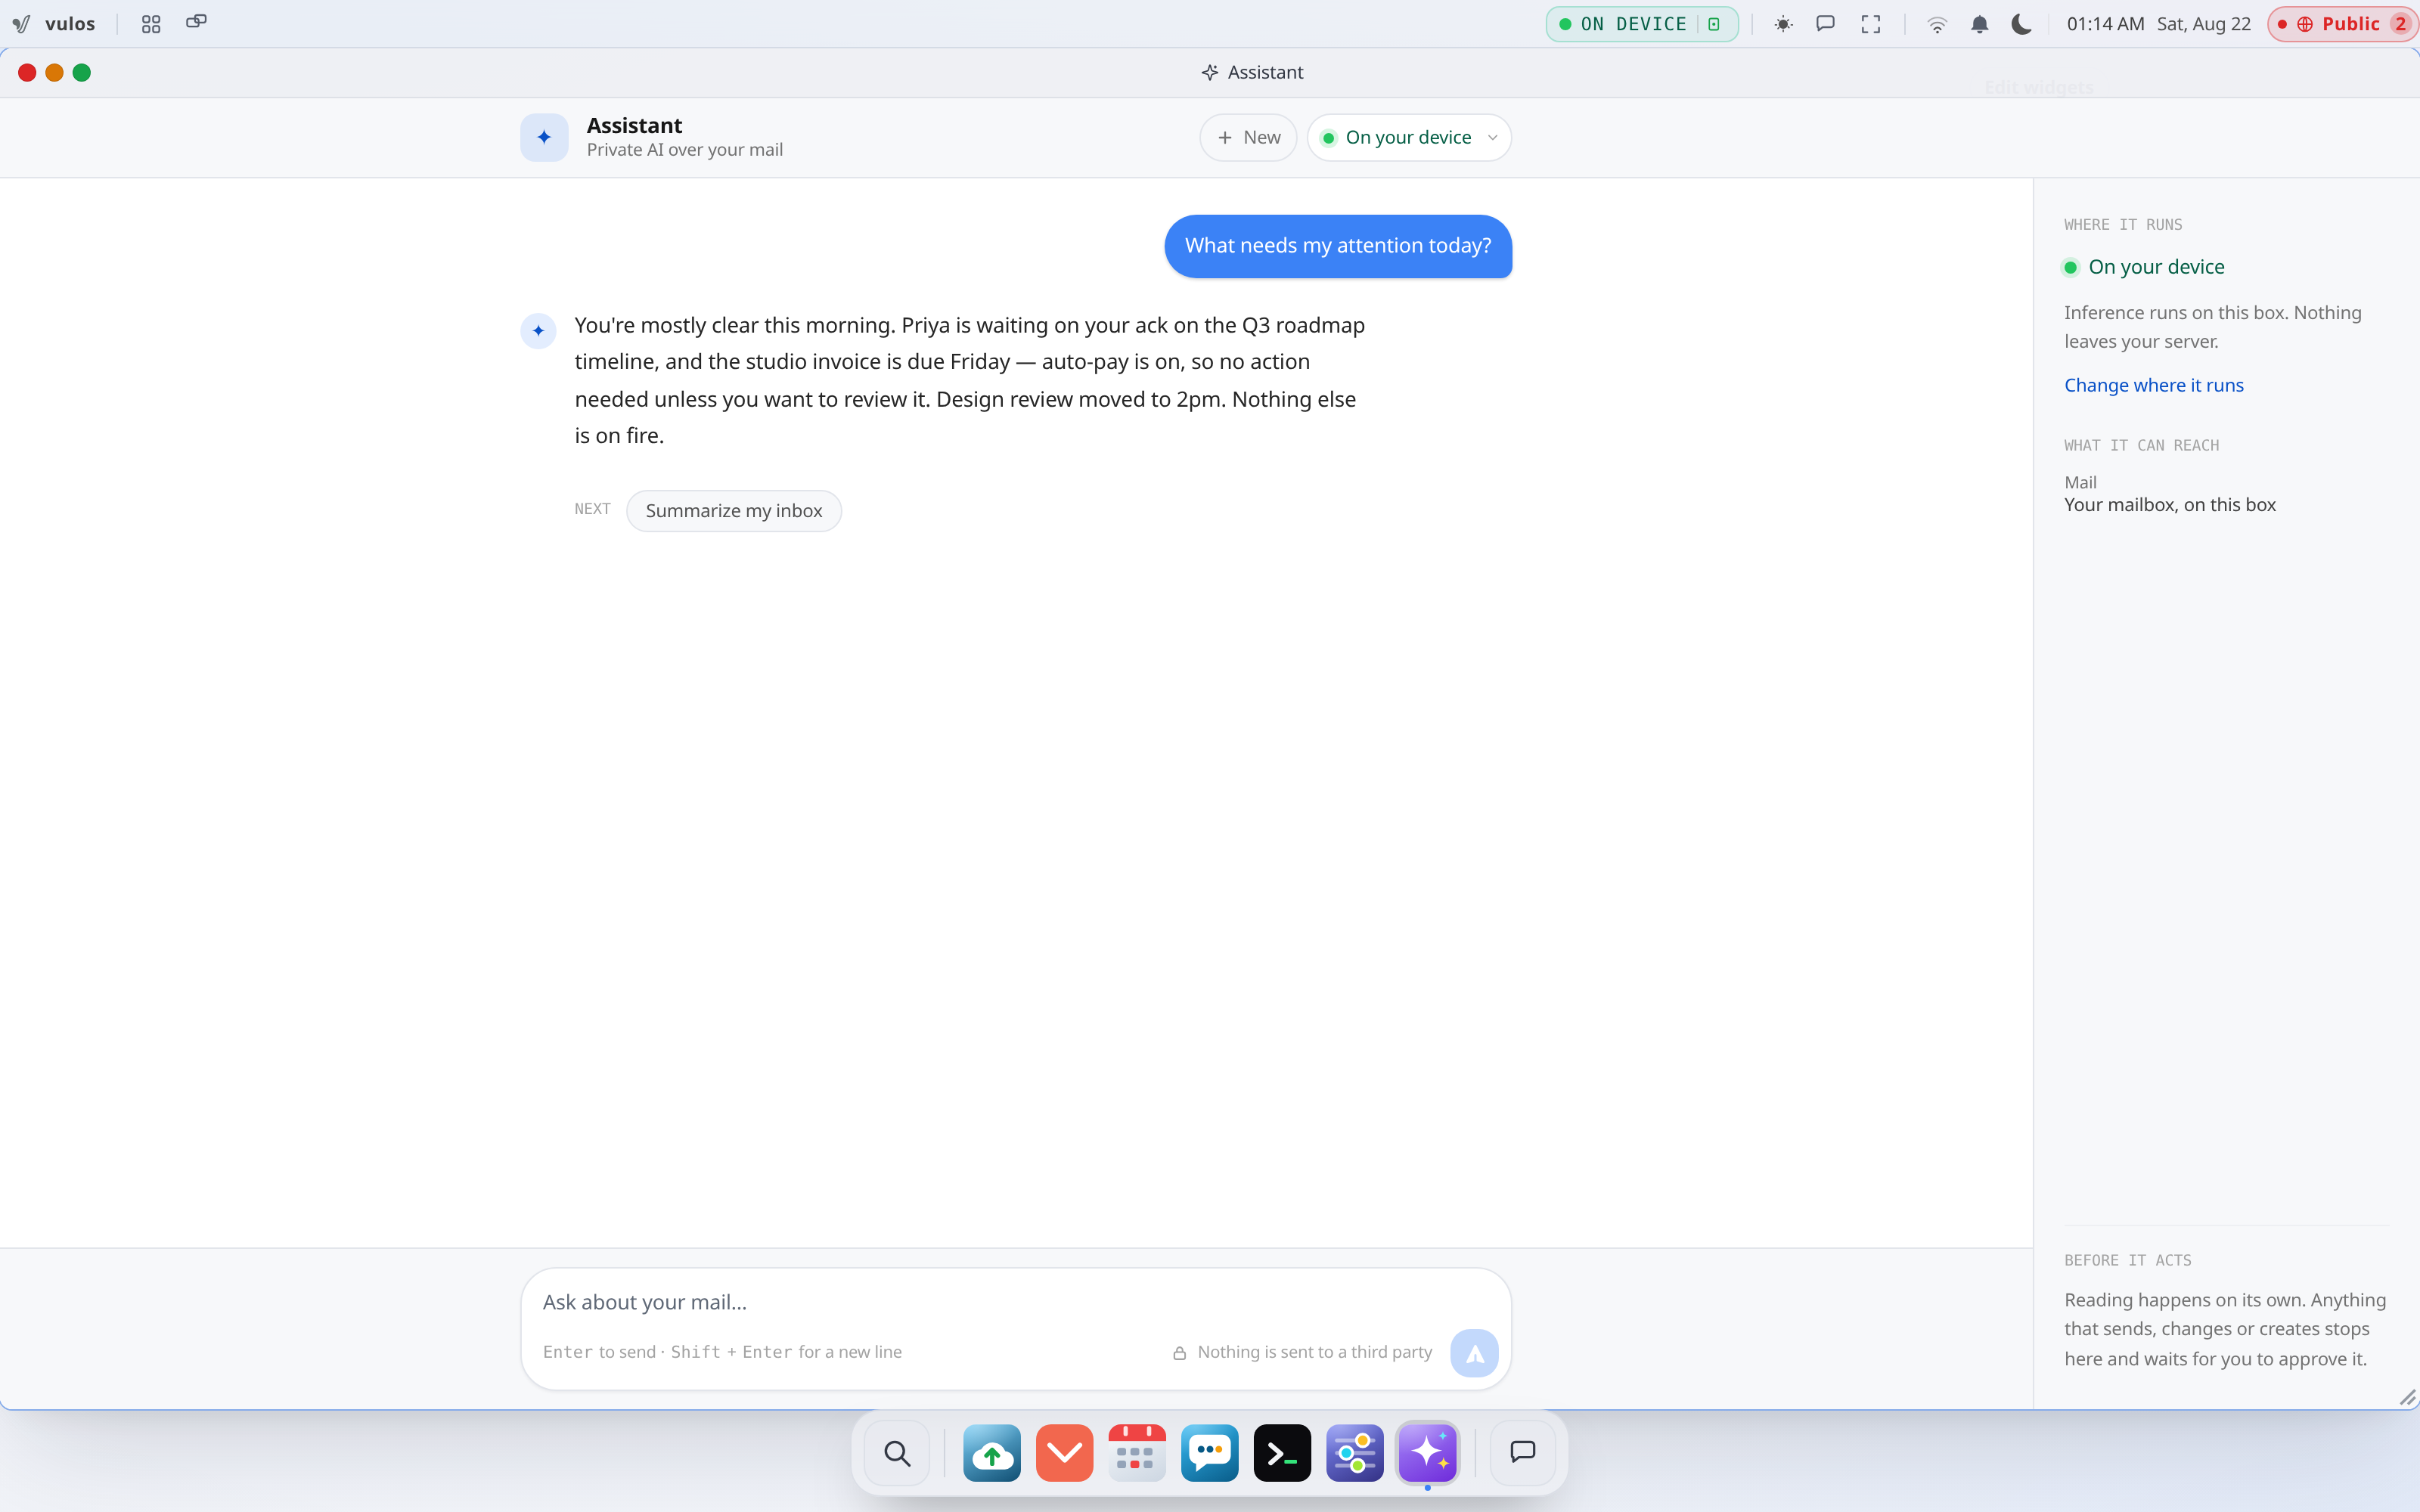Viewport: 2420px width, 1512px height.
Task: Open the Public network status menu
Action: [x=2342, y=24]
